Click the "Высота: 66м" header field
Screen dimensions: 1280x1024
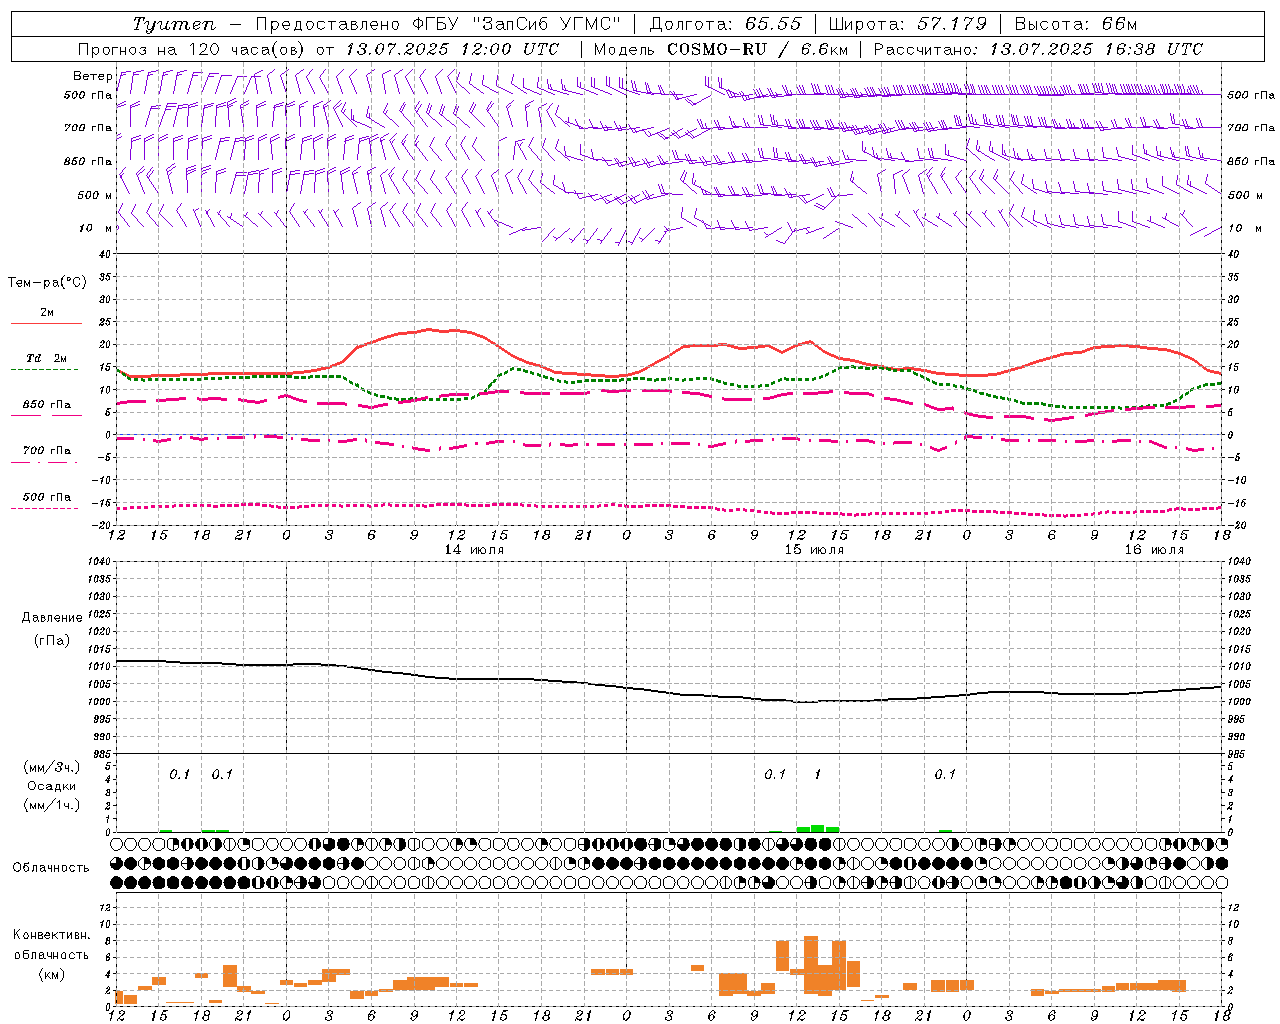tap(1076, 24)
